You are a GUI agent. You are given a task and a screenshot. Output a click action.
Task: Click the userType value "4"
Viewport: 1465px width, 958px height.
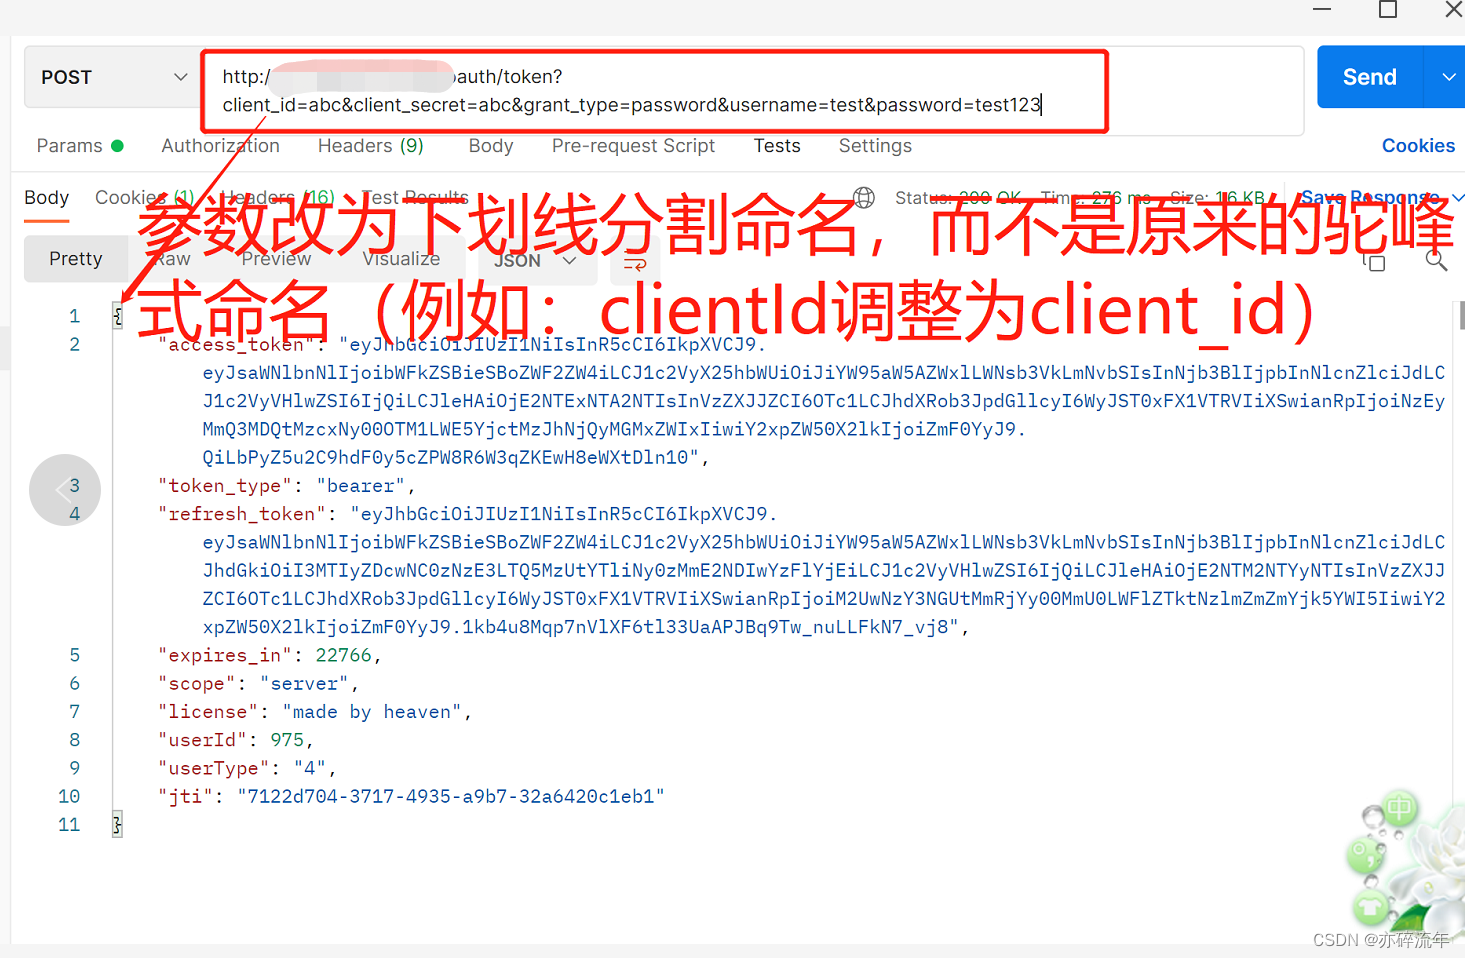click(x=310, y=768)
